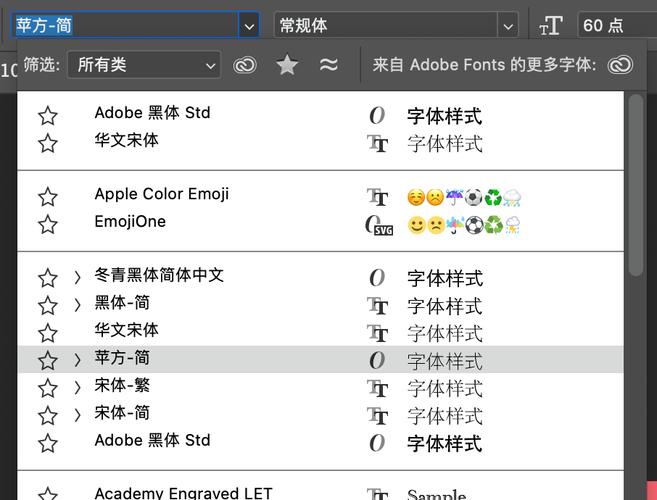
Task: Click TrueType icon on 宋体-繁 row
Action: [x=378, y=389]
